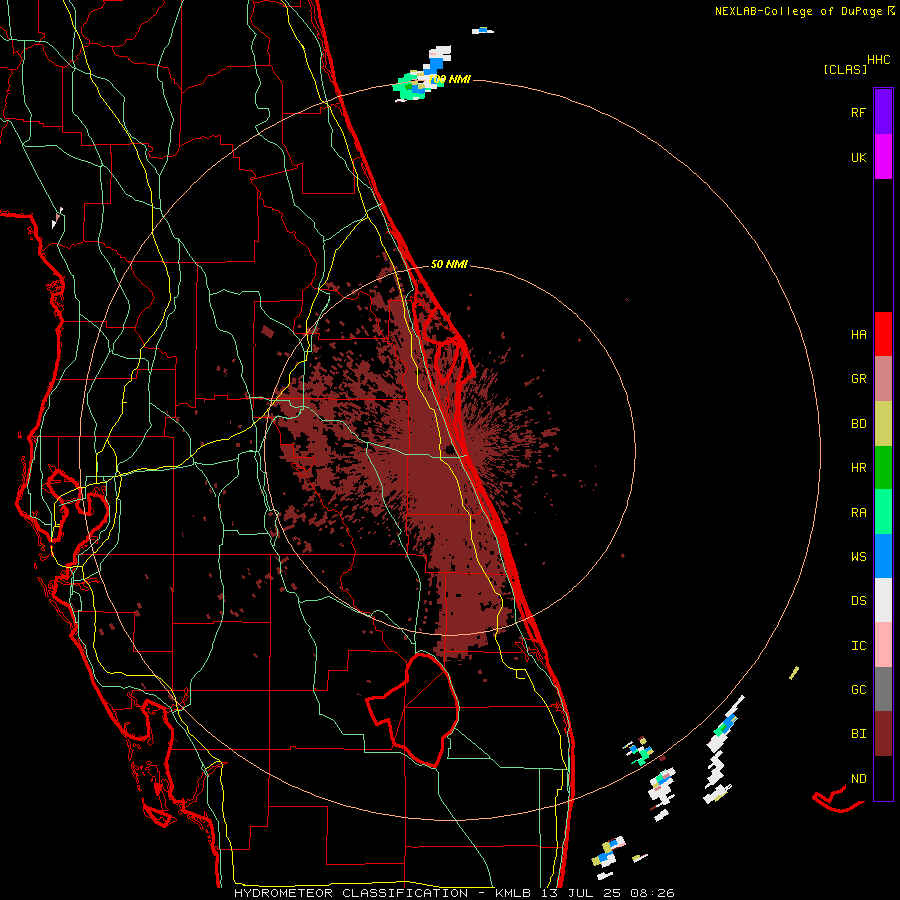Click the white DS legend swatch
This screenshot has height=900, width=900.
[x=883, y=600]
